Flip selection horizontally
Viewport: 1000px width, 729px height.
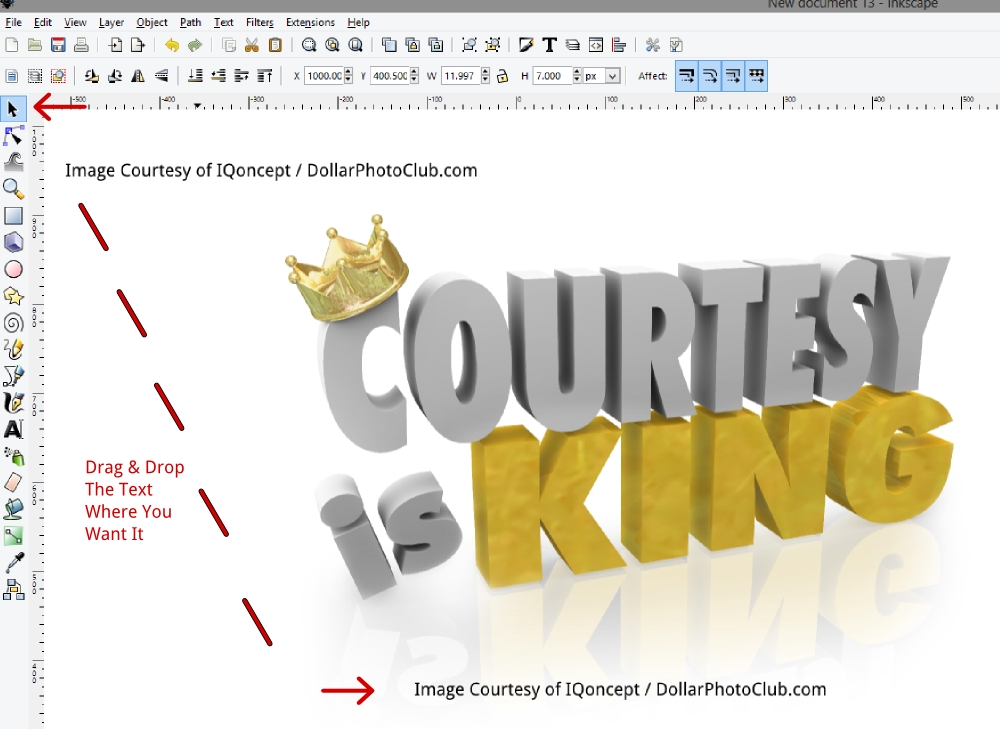pyautogui.click(x=138, y=77)
